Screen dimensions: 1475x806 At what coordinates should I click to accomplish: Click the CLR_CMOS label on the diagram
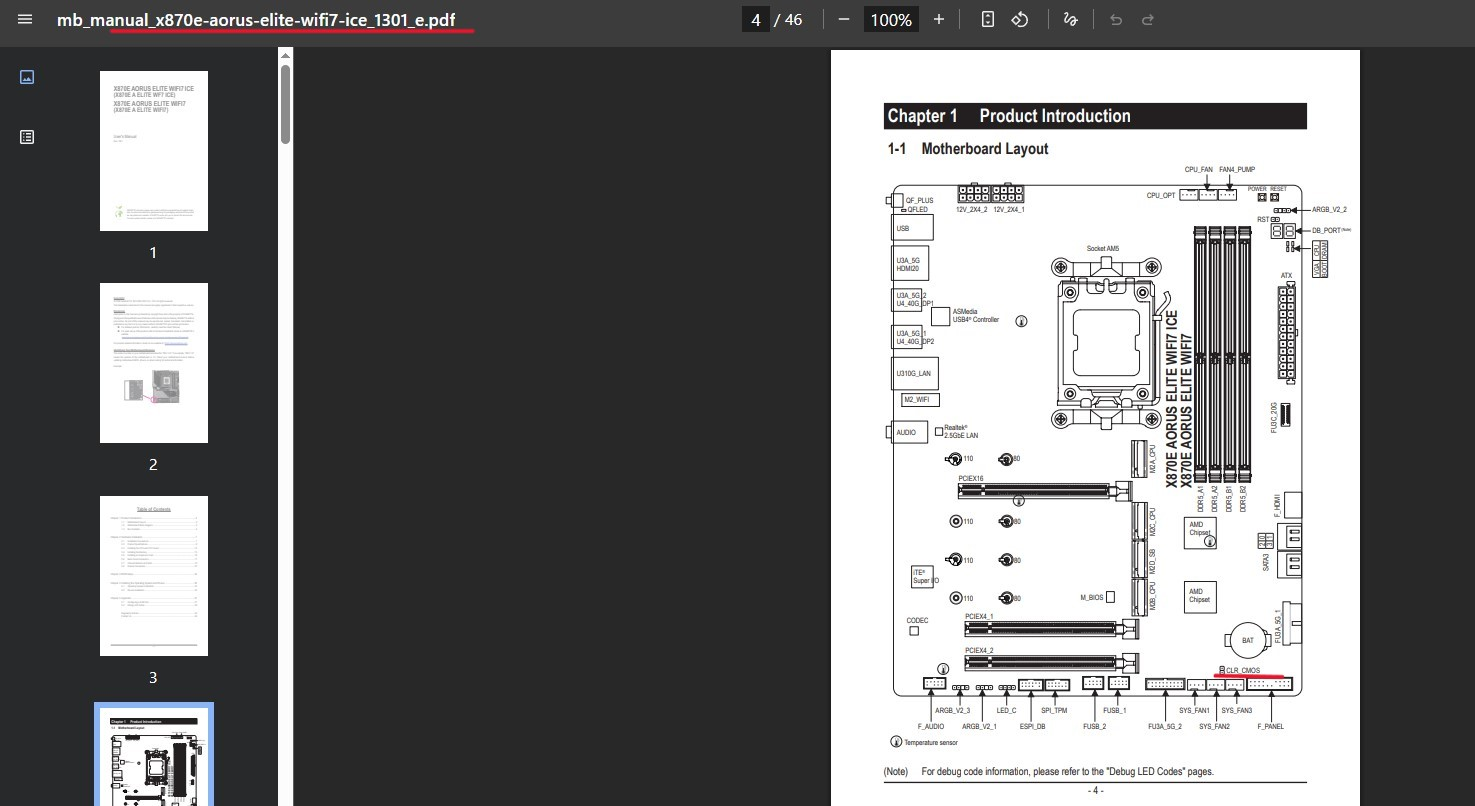[x=1243, y=670]
